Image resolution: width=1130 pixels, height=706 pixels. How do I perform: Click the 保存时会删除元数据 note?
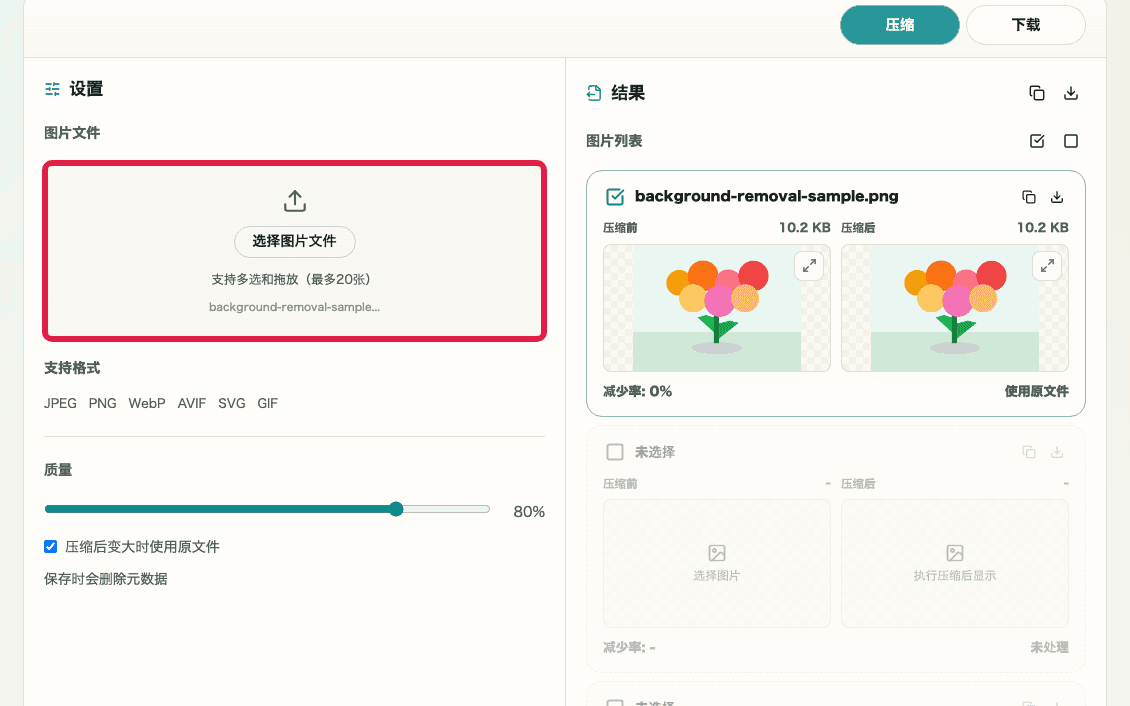pos(106,579)
